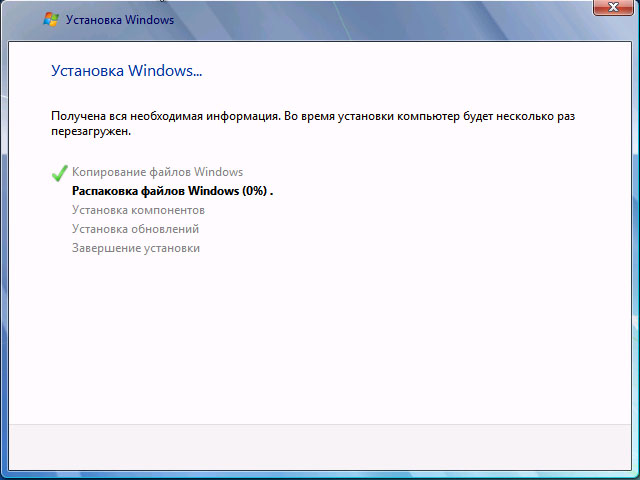Click the heading Установка Windows...
640x480 pixels.
[x=127, y=70]
